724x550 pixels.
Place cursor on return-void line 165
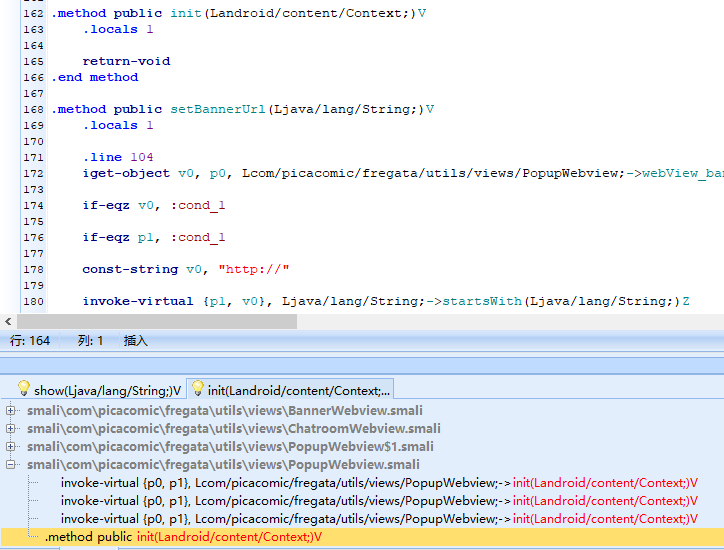(x=126, y=61)
